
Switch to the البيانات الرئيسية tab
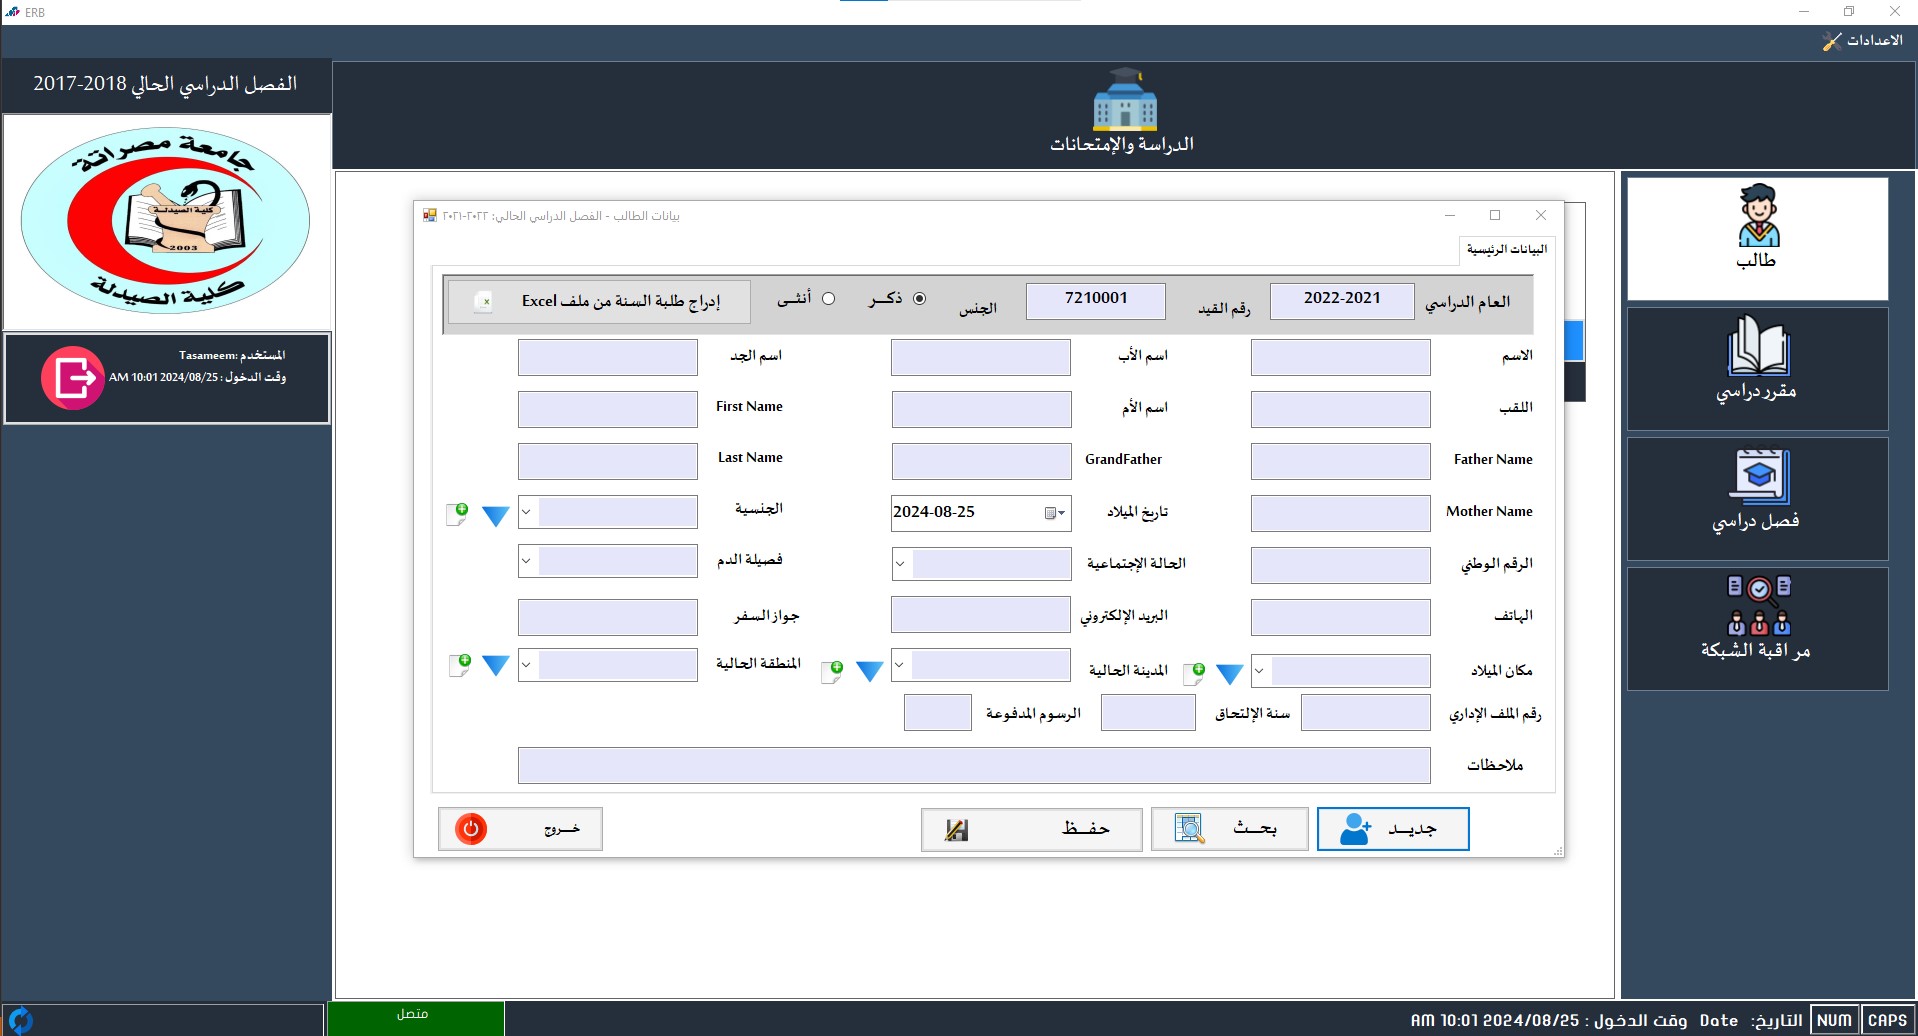1507,249
